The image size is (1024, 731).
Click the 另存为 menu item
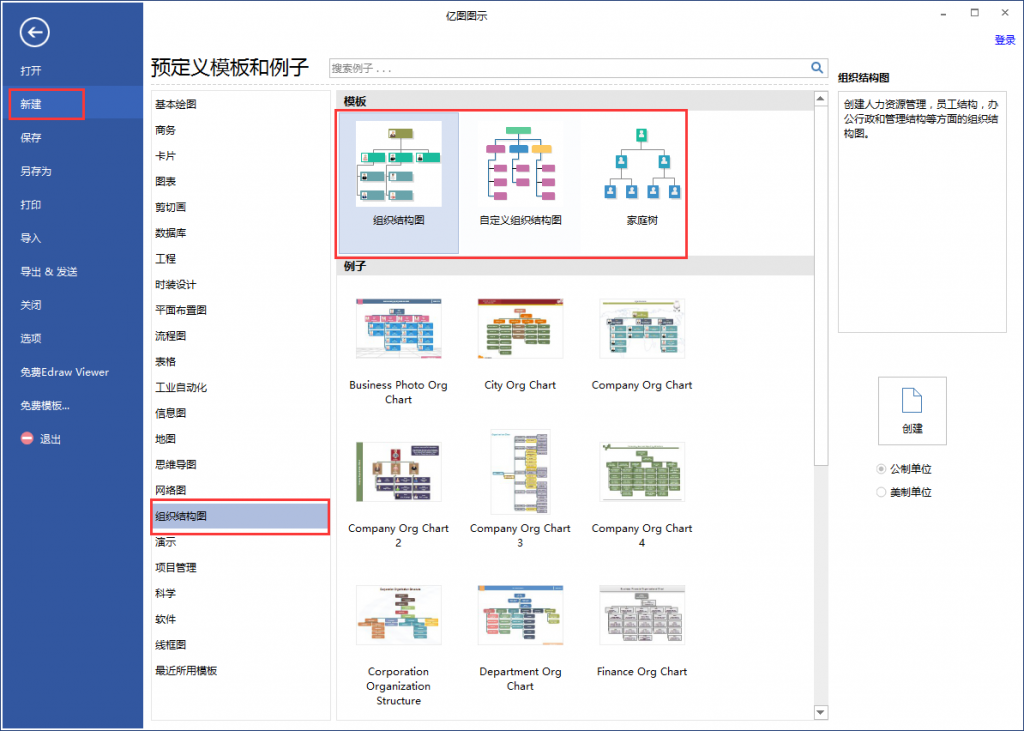(x=36, y=171)
